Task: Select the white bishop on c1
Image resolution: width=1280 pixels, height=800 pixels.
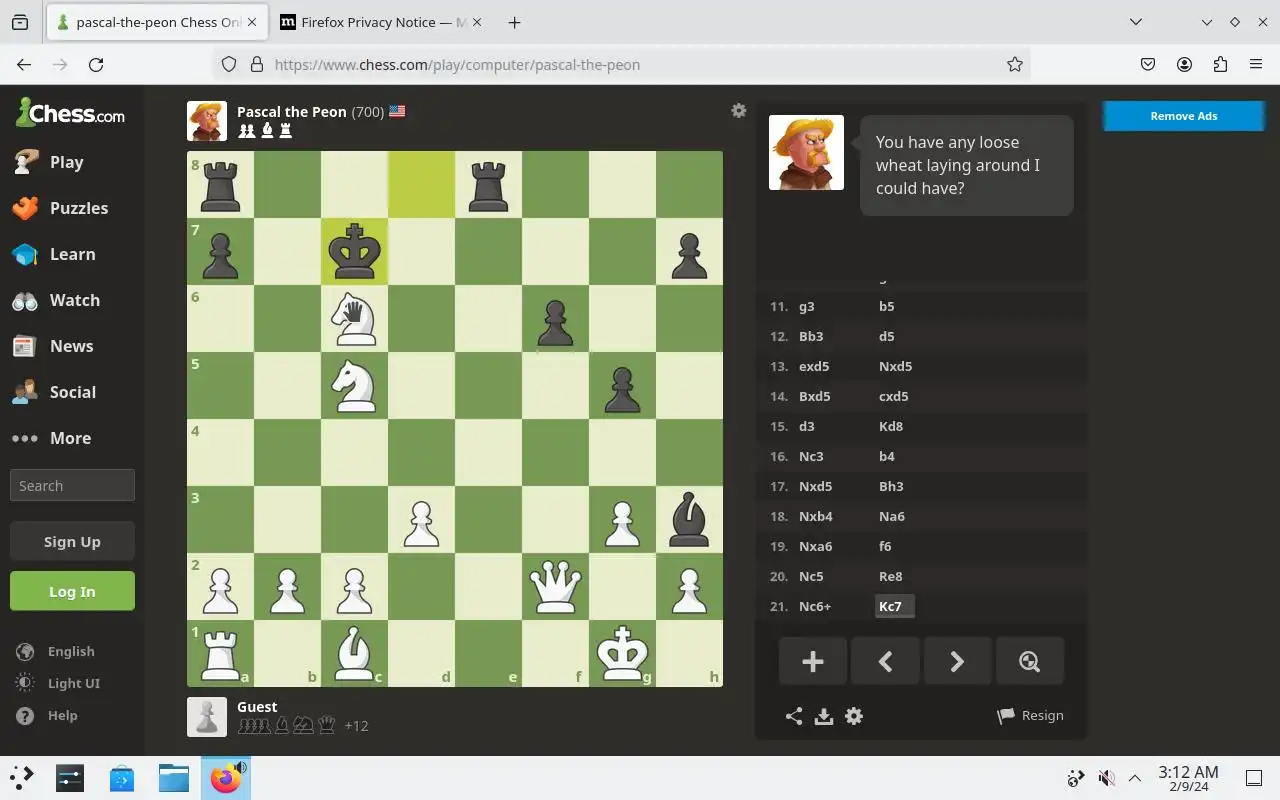Action: [x=354, y=653]
